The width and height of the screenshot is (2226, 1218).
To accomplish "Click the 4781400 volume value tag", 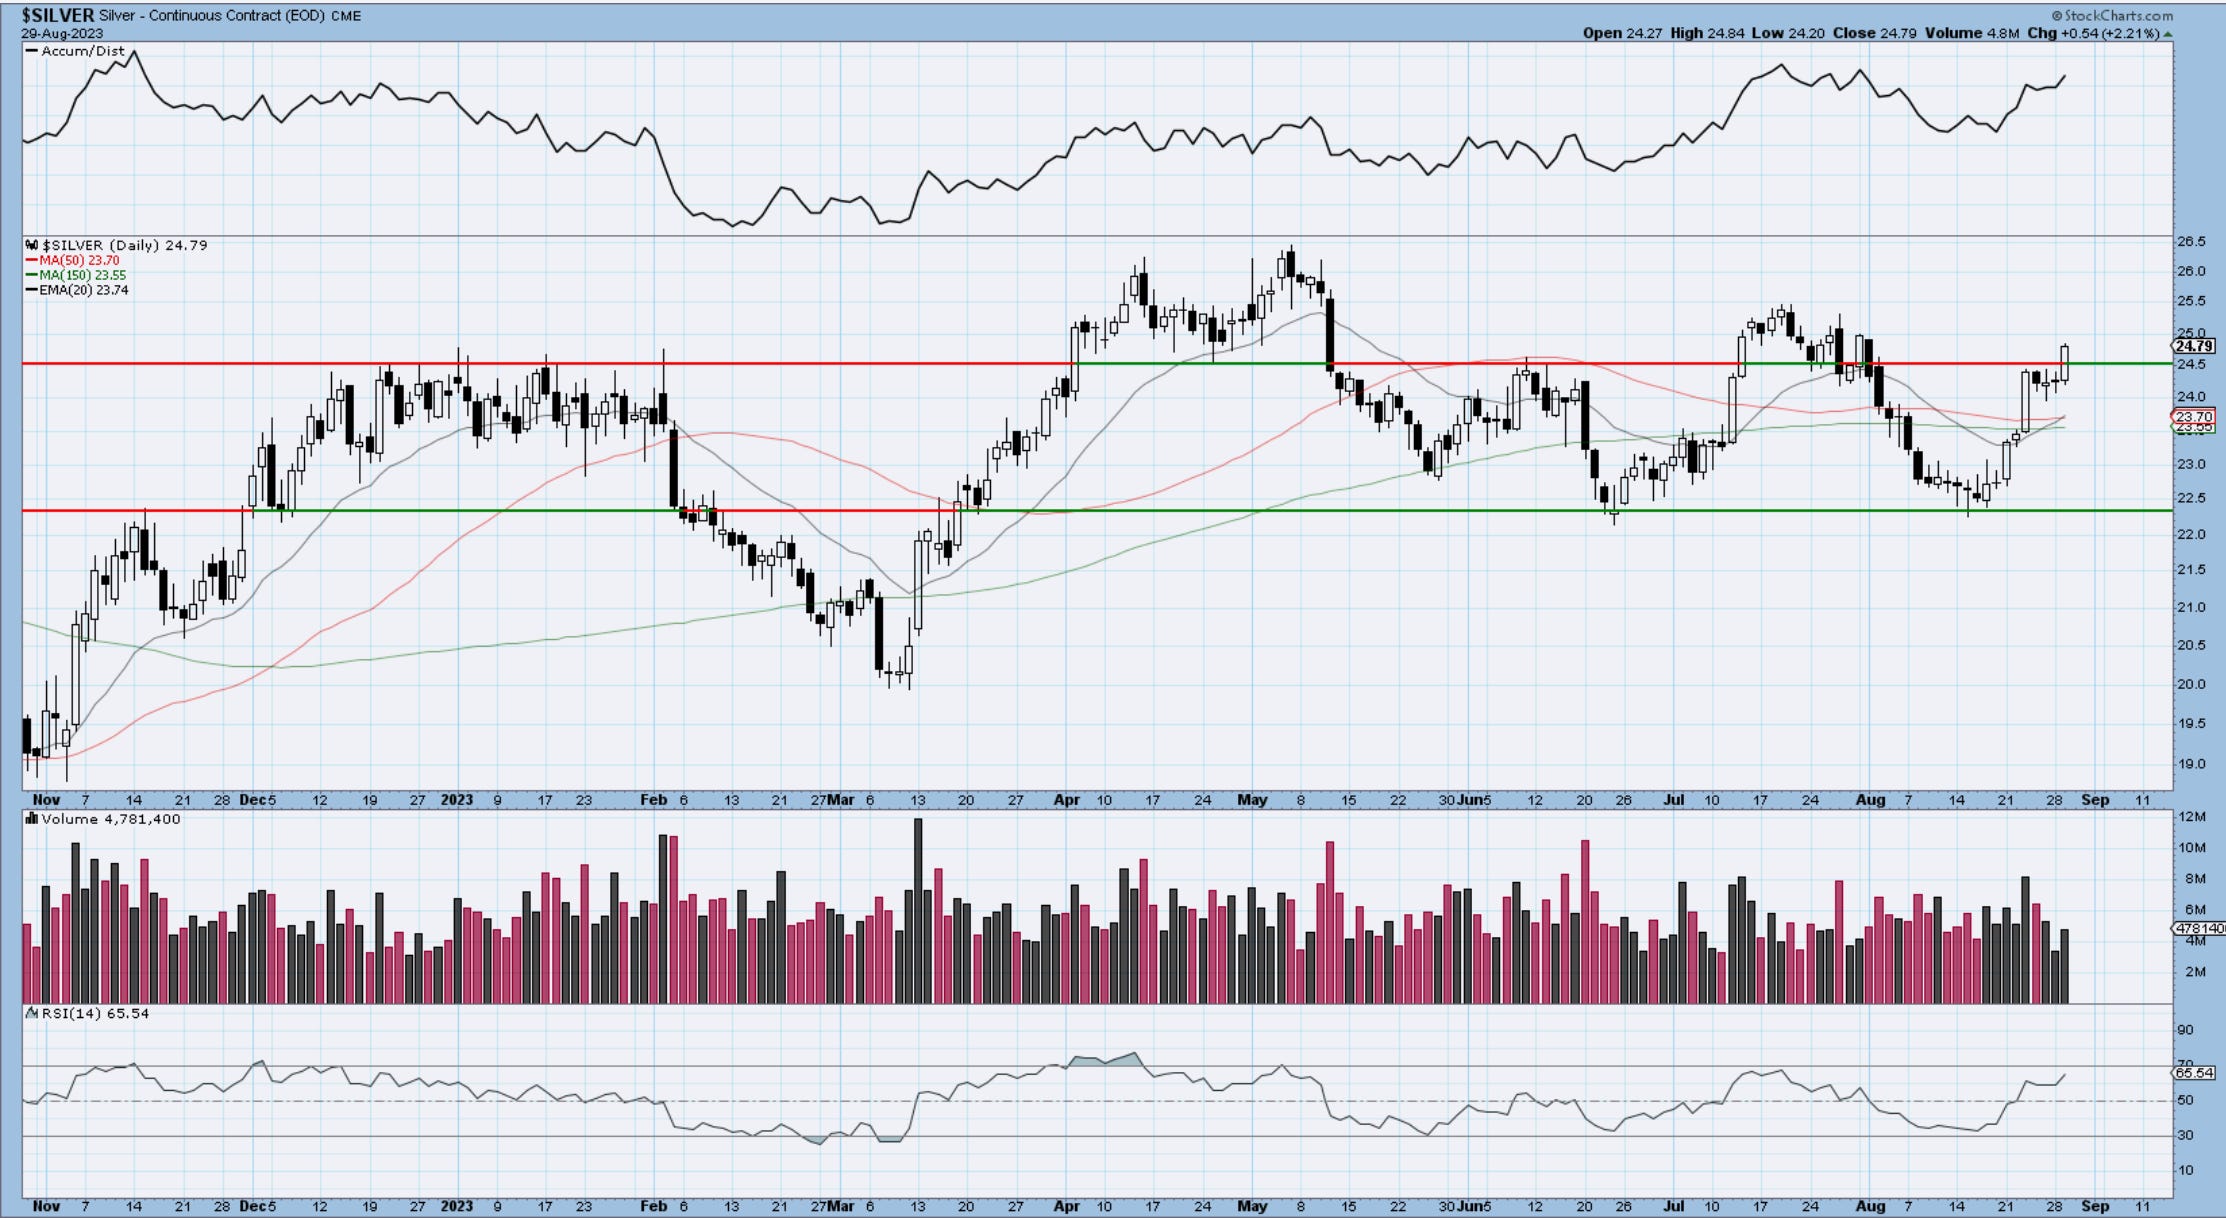I will point(2197,929).
